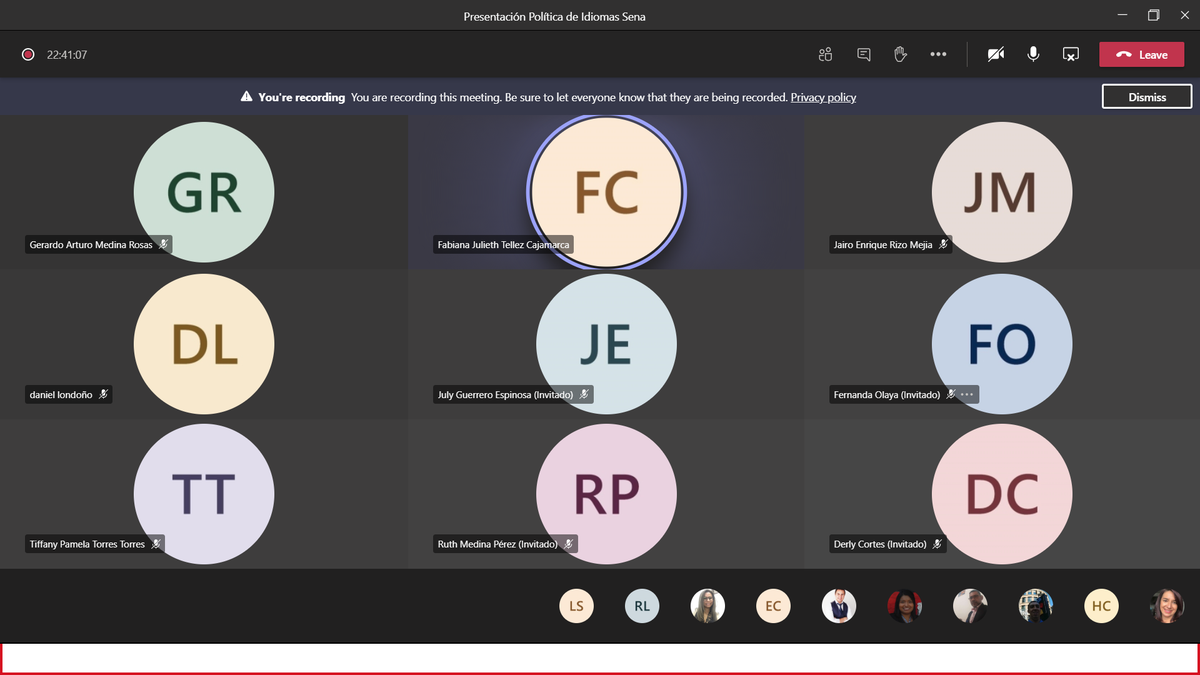Open the More actions menu
Viewport: 1200px width, 675px height.
coord(938,54)
